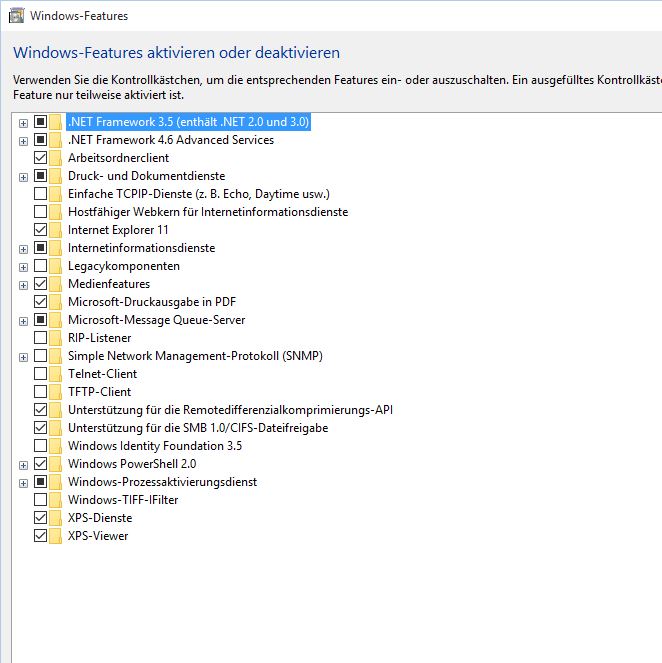Screen dimensions: 662x663
Task: Toggle the Internetinformationsdienste checkbox
Action: (41, 247)
